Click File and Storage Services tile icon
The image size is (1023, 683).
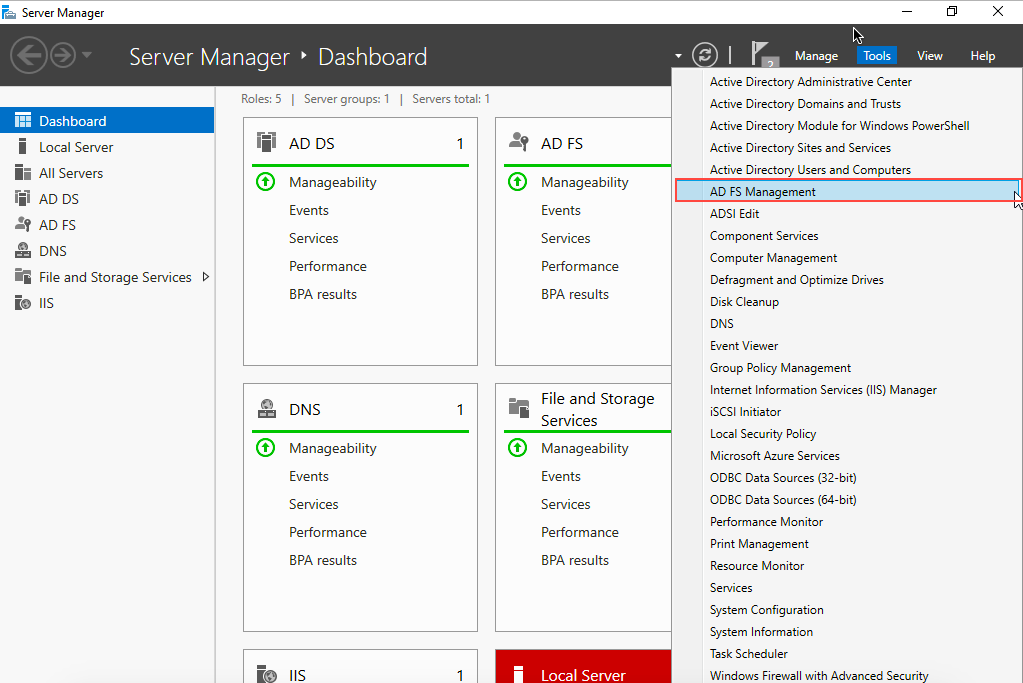pyautogui.click(x=519, y=408)
